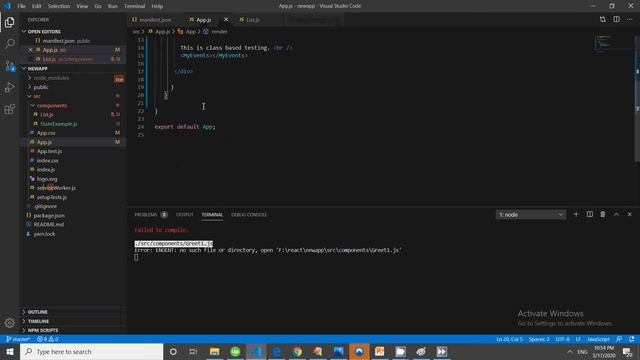Viewport: 640px width, 360px height.
Task: Click master branch indicator in status bar
Action: coord(18,339)
